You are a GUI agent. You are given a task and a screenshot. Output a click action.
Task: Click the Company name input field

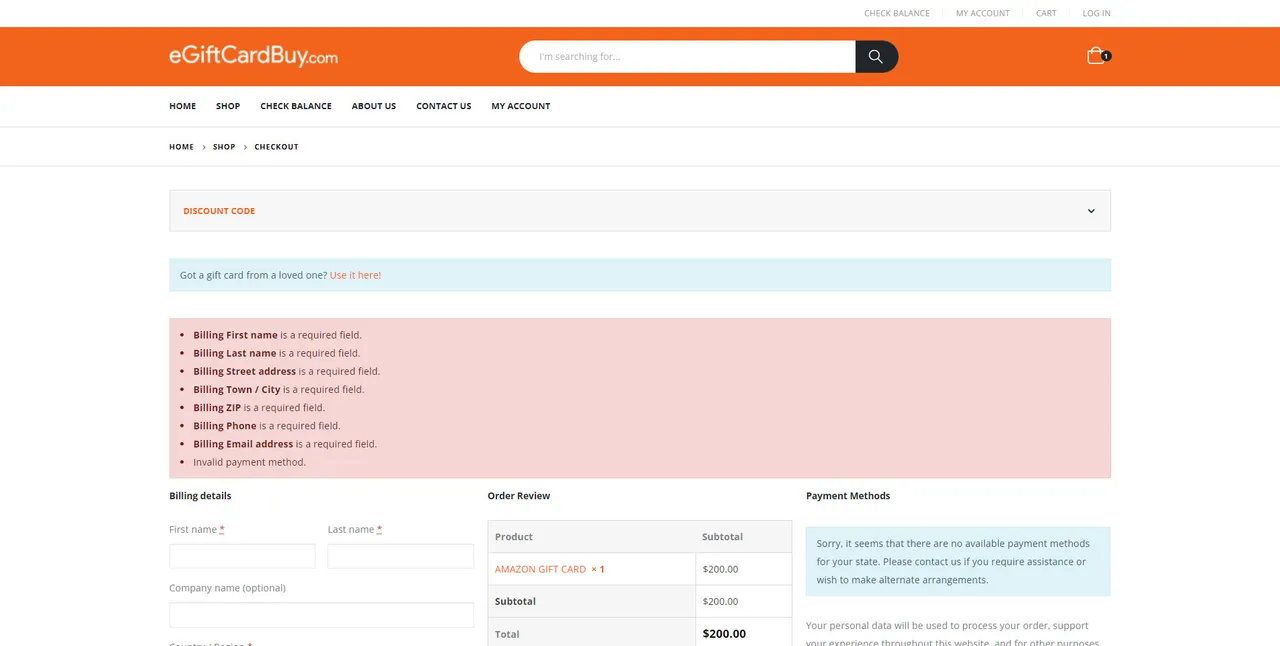(x=322, y=615)
